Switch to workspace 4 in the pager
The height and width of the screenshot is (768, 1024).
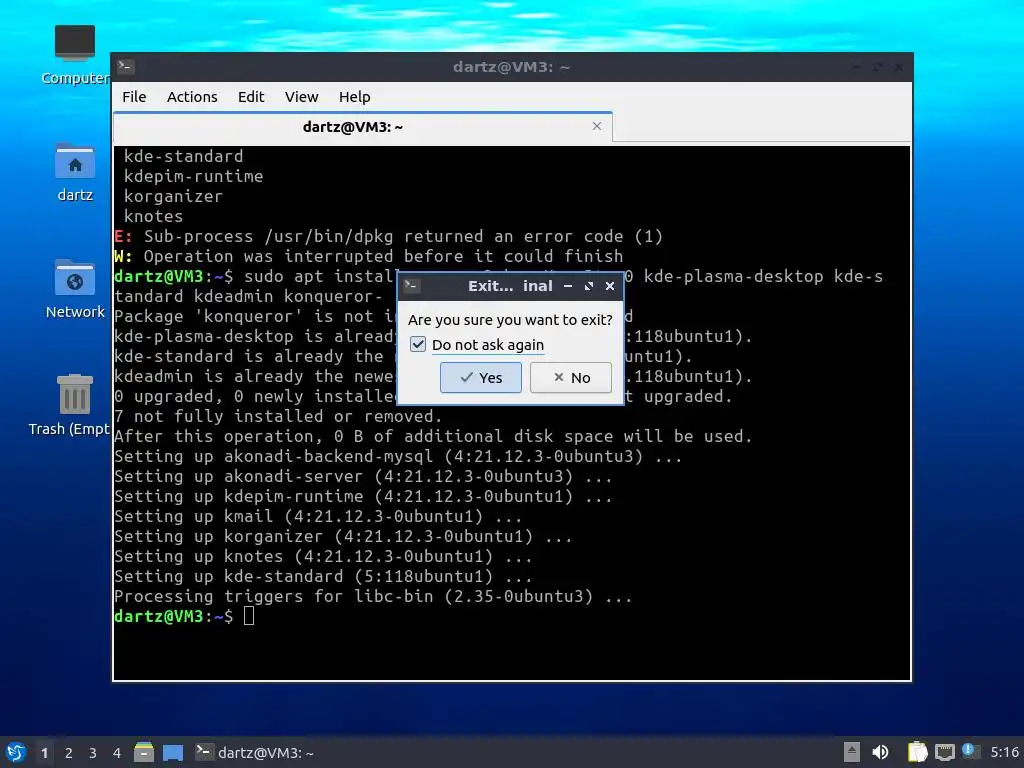(117, 753)
